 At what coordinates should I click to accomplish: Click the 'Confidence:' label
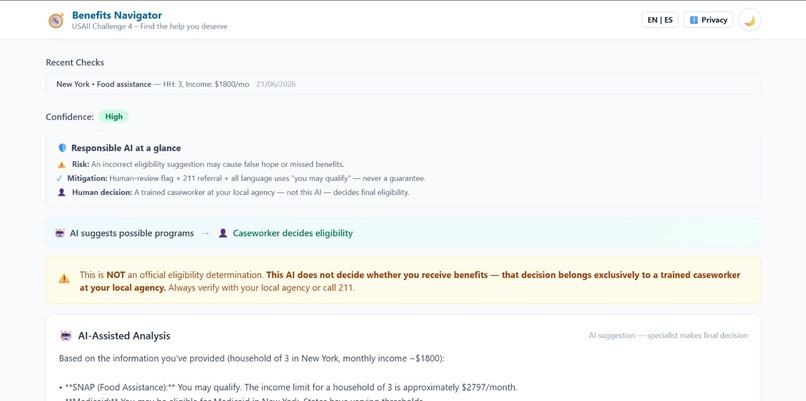[70, 117]
